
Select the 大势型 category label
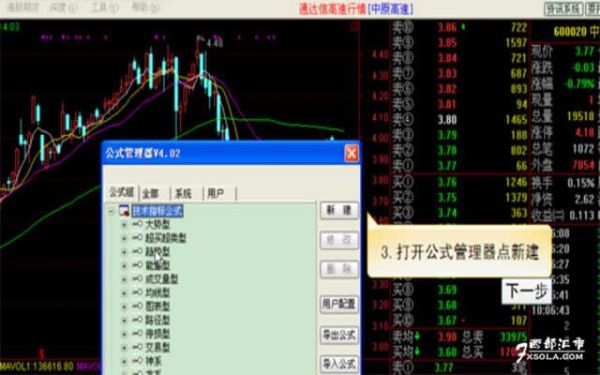[x=157, y=225]
